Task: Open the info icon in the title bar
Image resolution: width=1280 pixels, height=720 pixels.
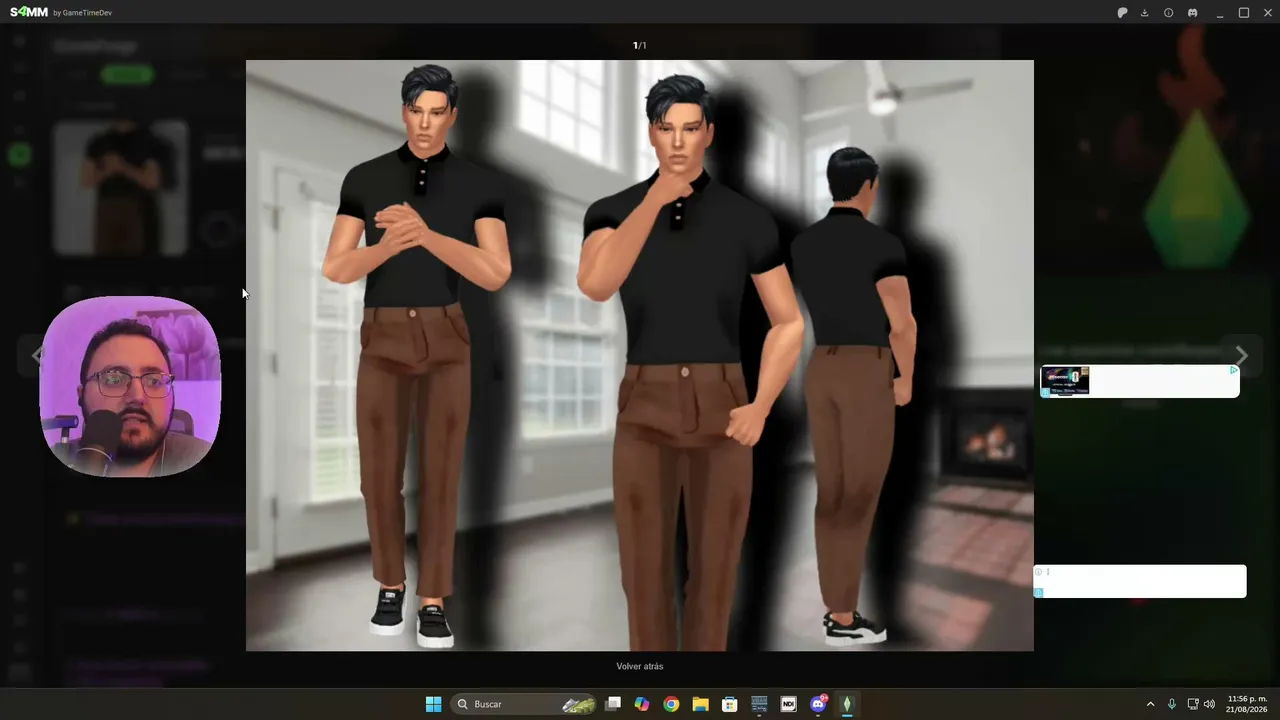Action: coord(1168,13)
